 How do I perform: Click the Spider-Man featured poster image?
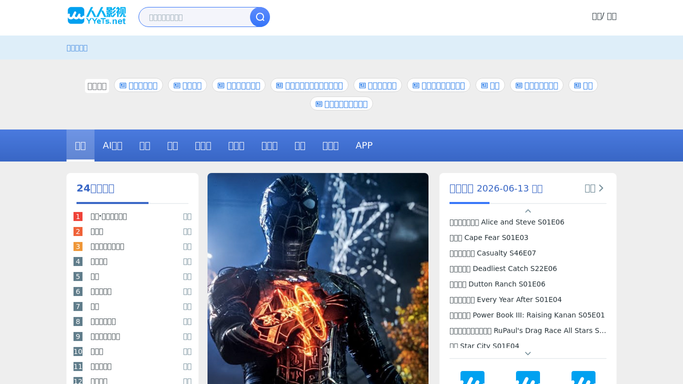click(x=318, y=279)
